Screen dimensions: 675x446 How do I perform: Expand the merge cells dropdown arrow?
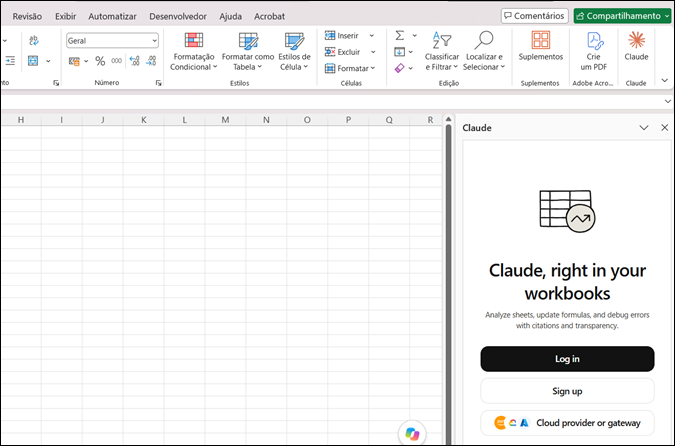pos(48,61)
